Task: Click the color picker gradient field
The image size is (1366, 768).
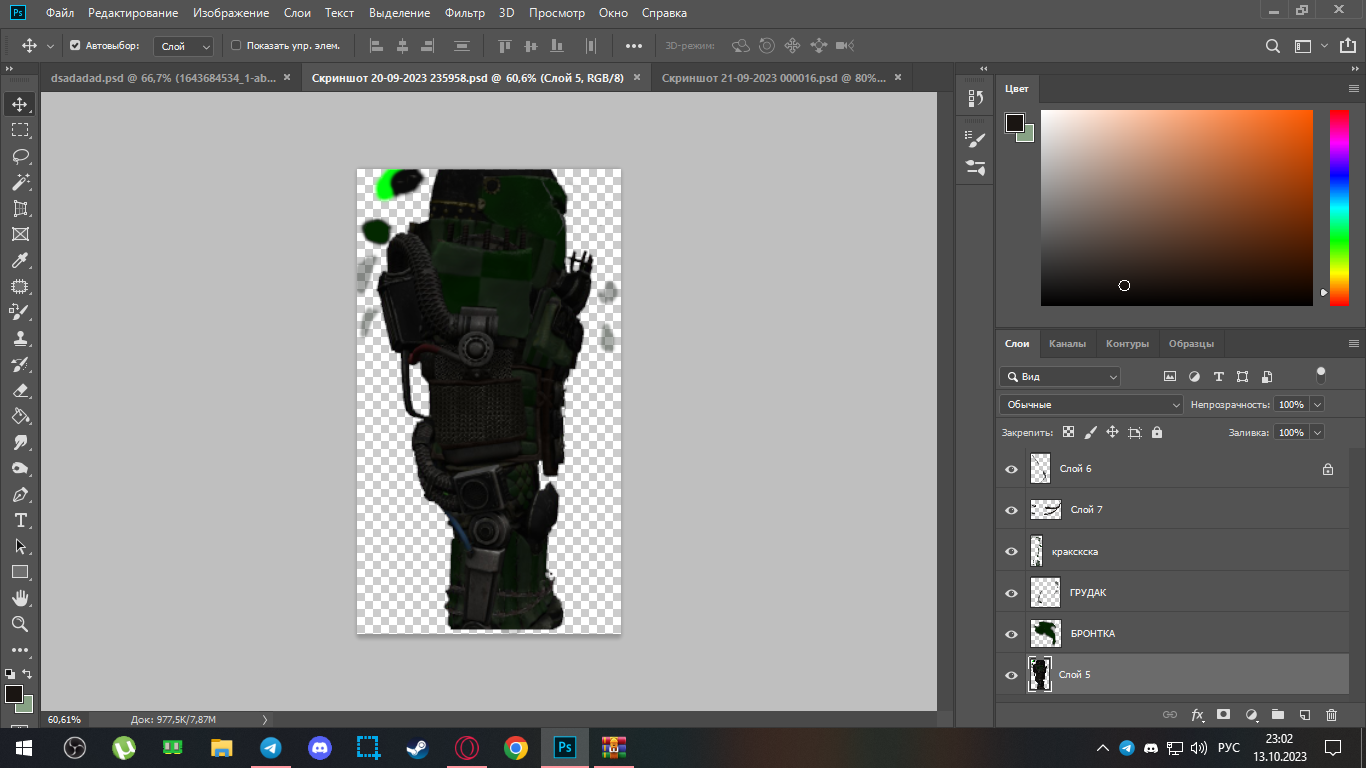Action: (1176, 207)
